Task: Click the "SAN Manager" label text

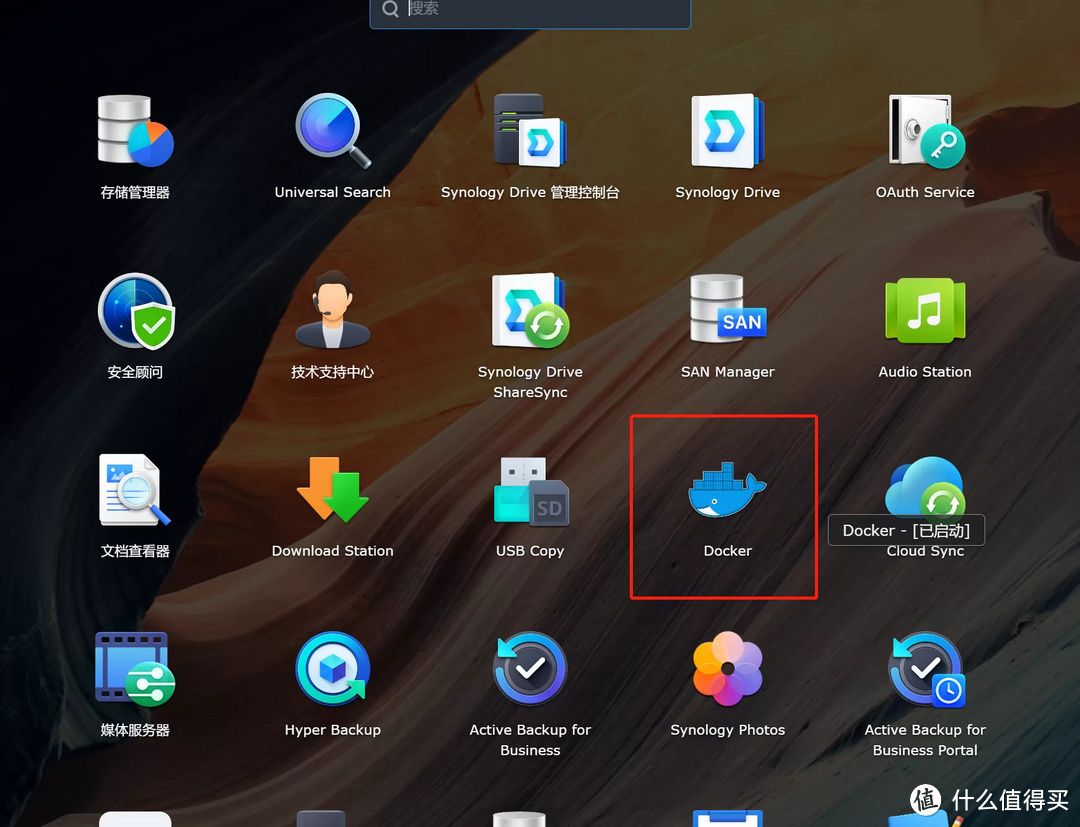Action: [727, 372]
